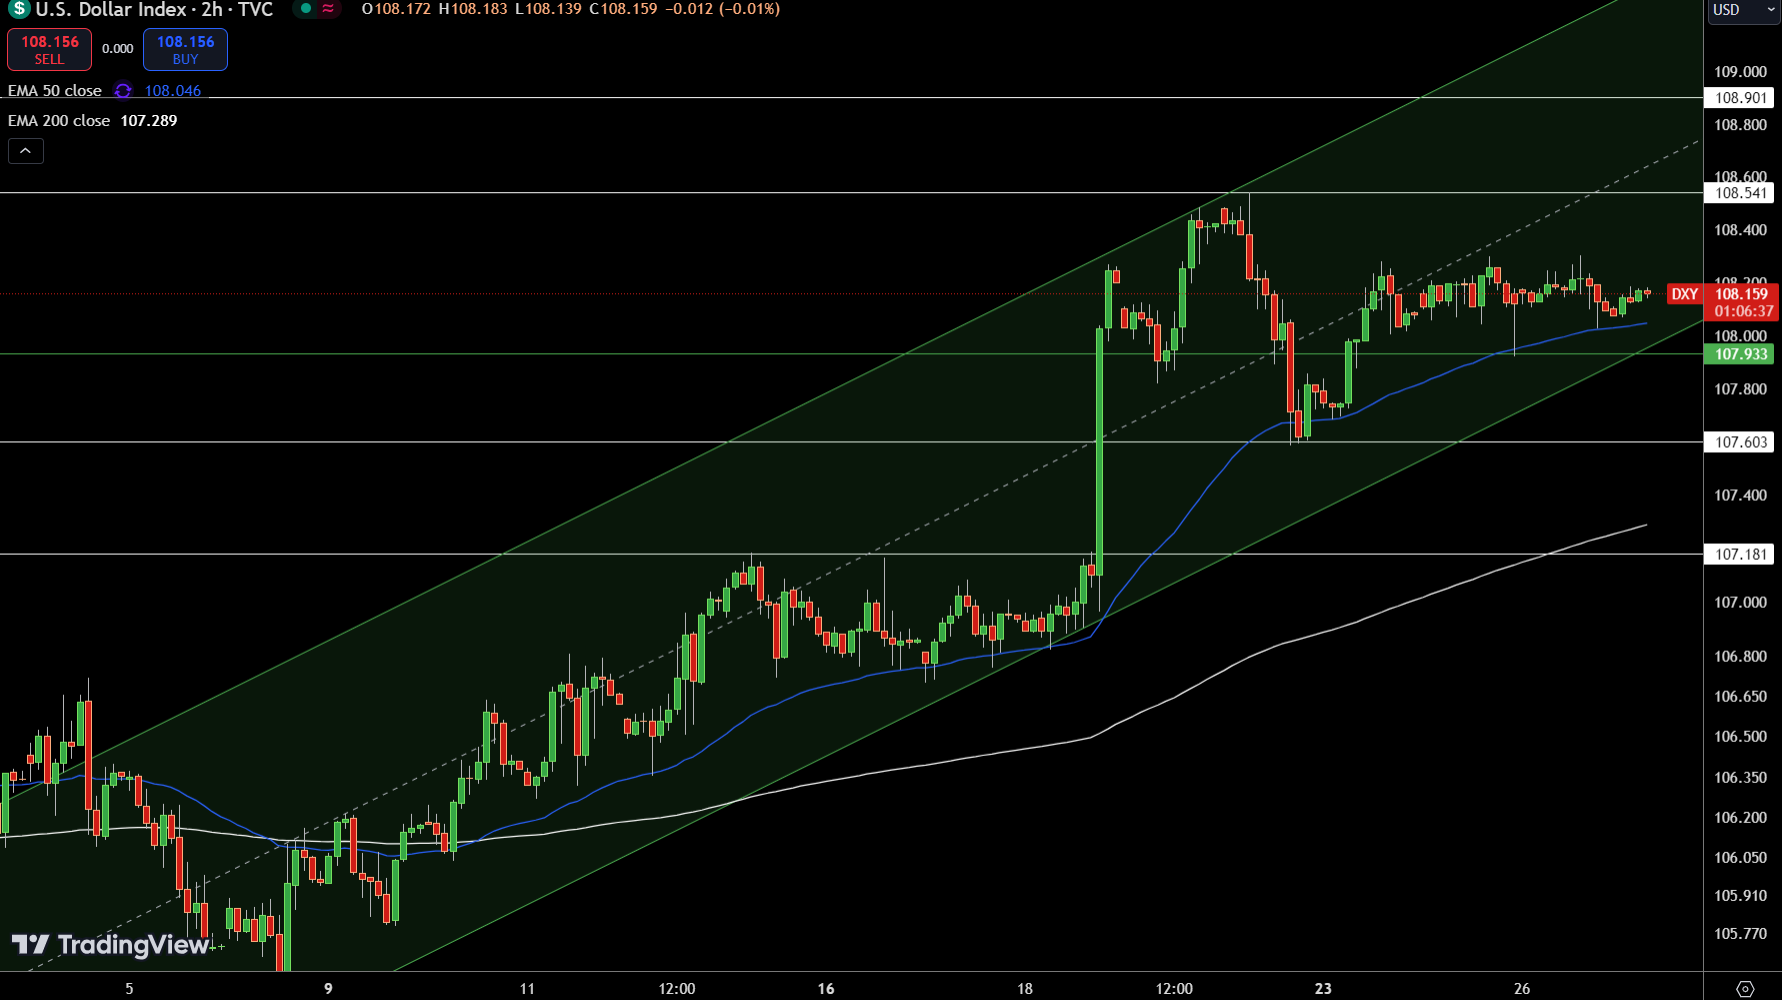Screen dimensions: 1782x1000
Task: Click the 106.500 price scale label
Action: [1741, 736]
